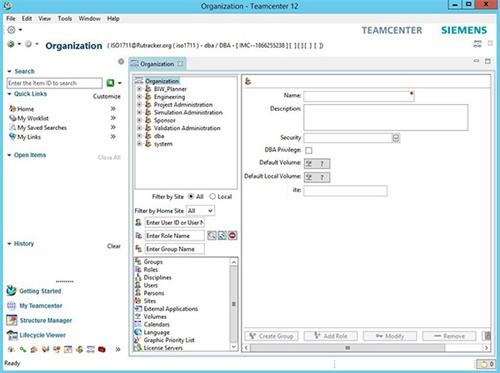Enable the DBA Privilege checkbox
The height and width of the screenshot is (373, 500).
309,150
